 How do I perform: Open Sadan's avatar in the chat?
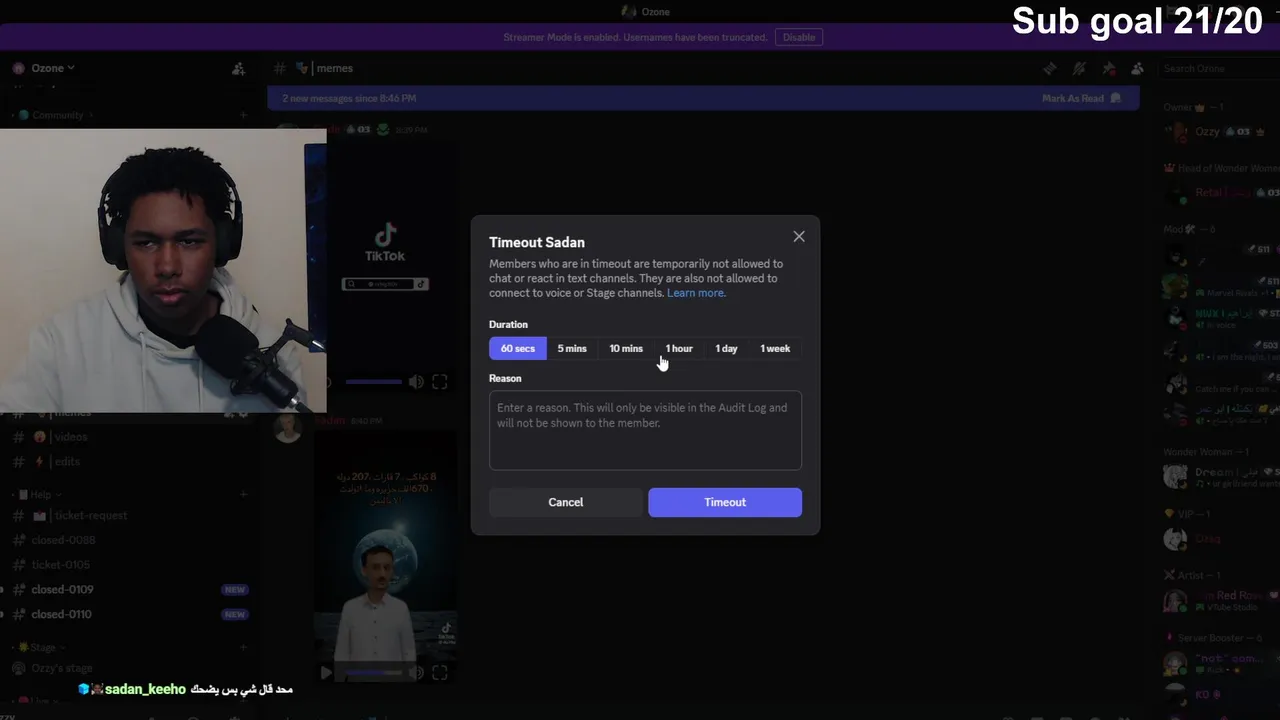tap(288, 427)
